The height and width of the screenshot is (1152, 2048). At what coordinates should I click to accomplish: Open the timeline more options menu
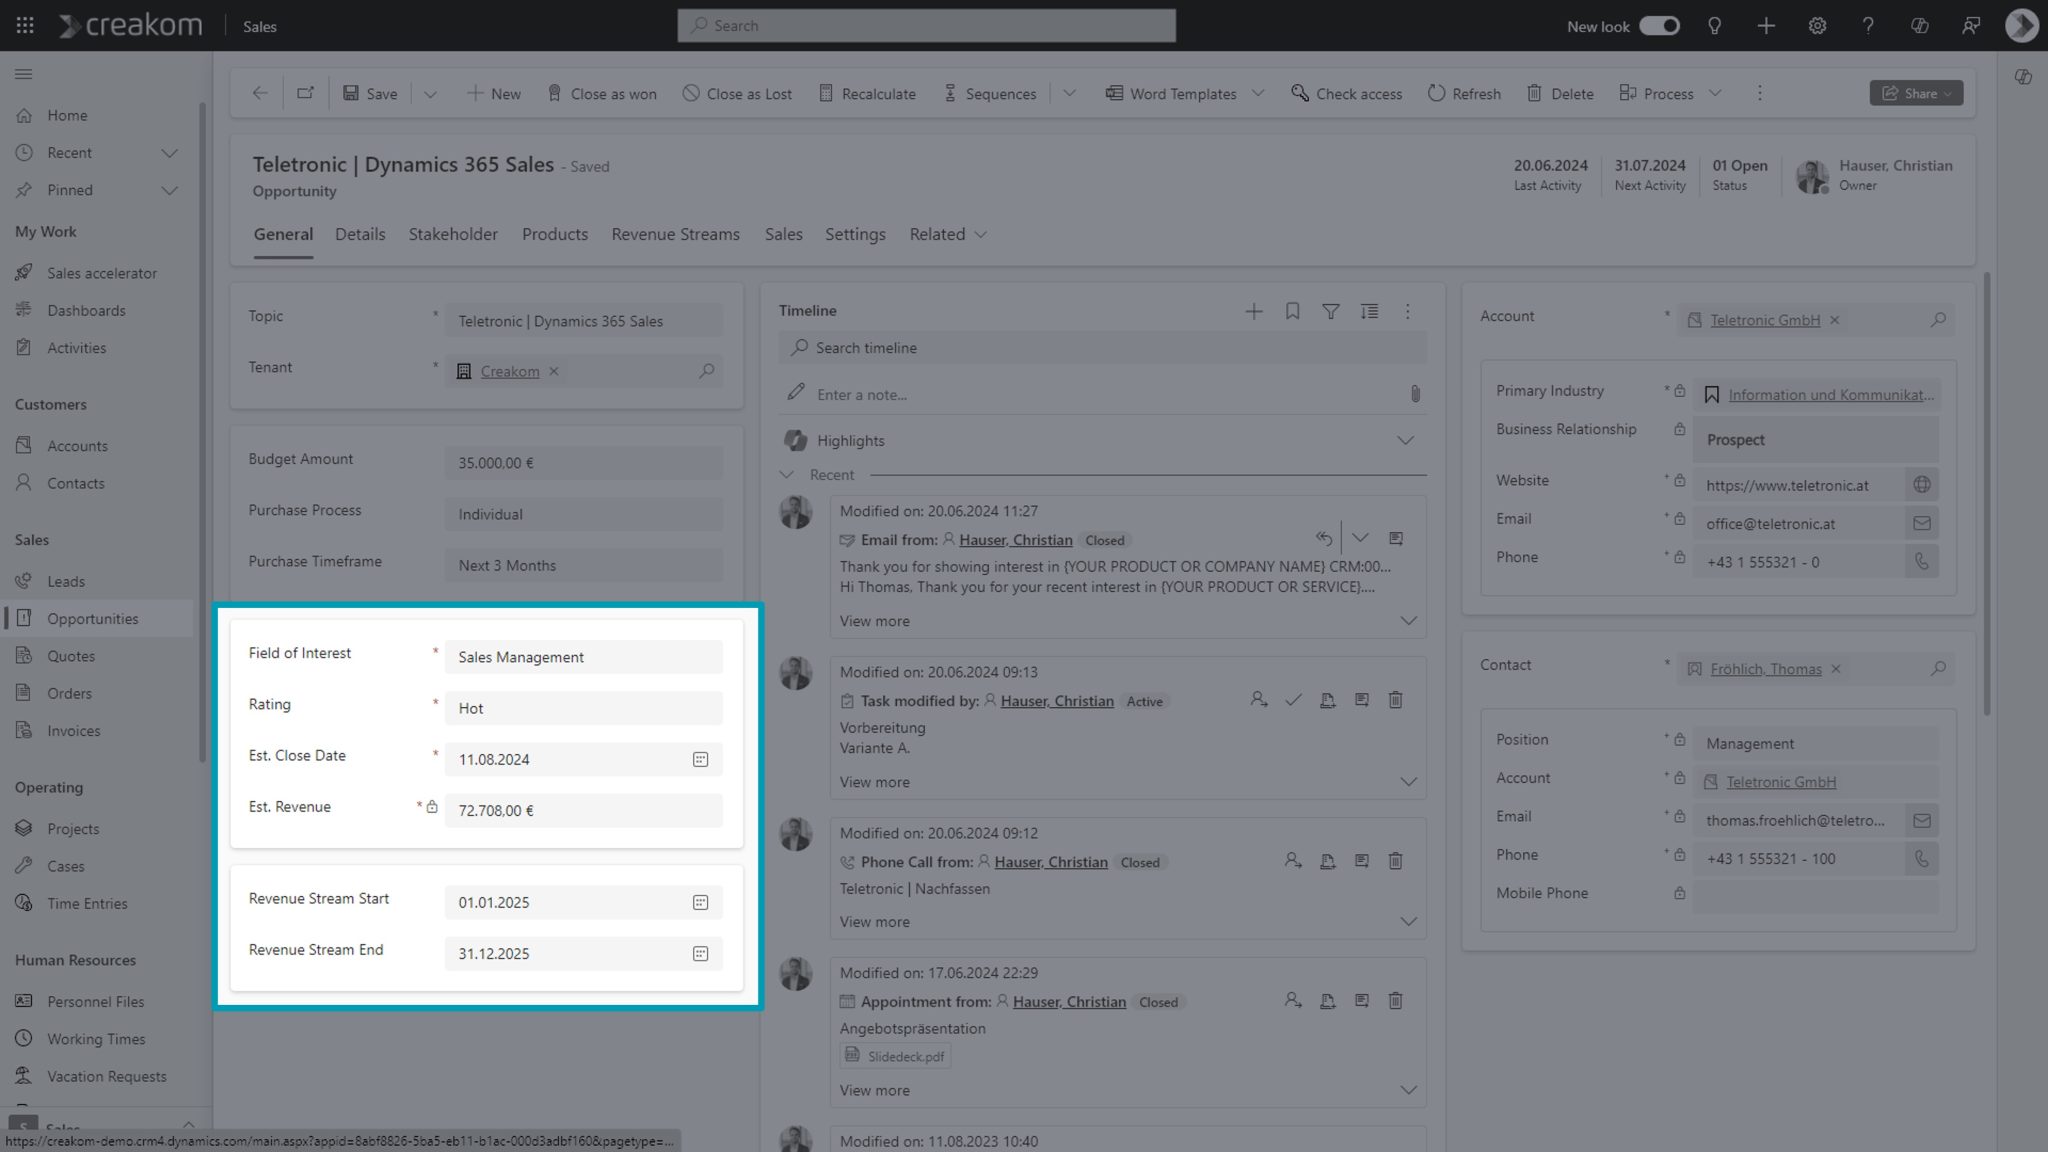pyautogui.click(x=1407, y=311)
